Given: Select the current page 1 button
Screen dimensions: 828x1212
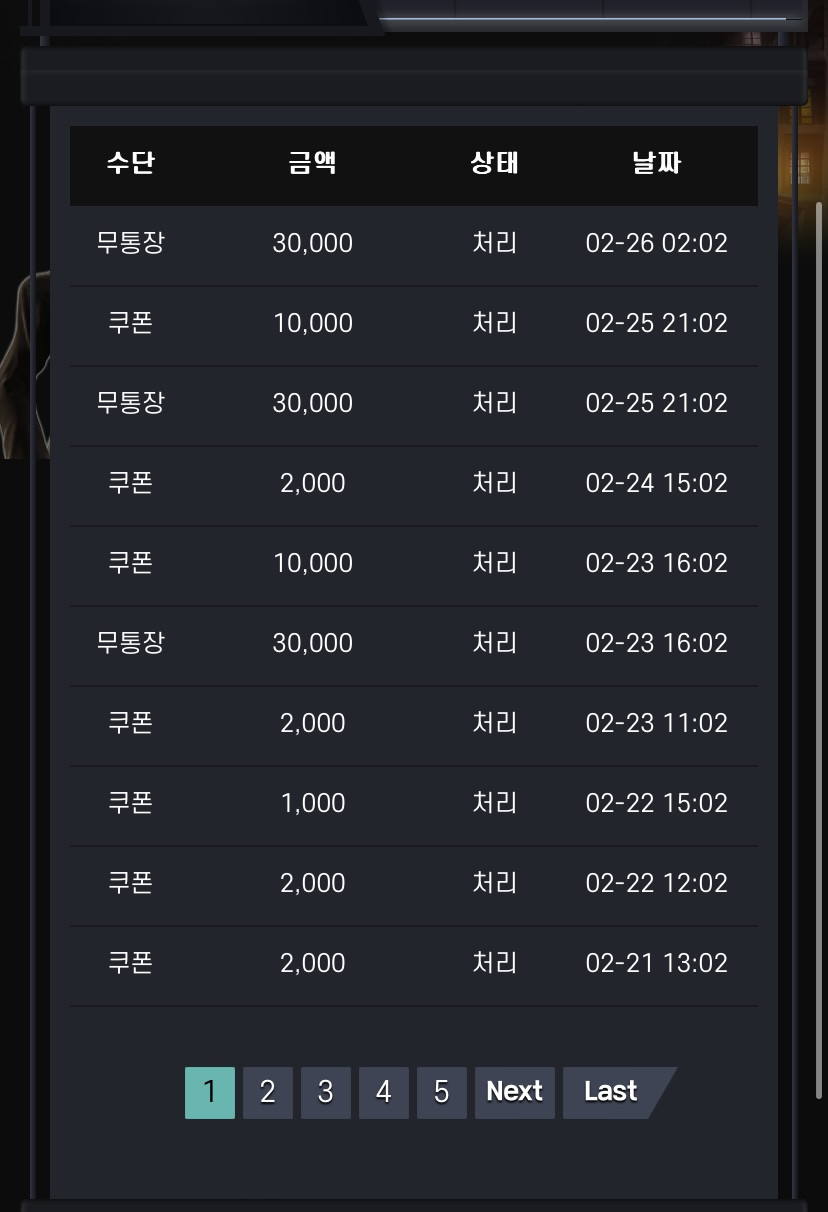Looking at the screenshot, I should (209, 1092).
